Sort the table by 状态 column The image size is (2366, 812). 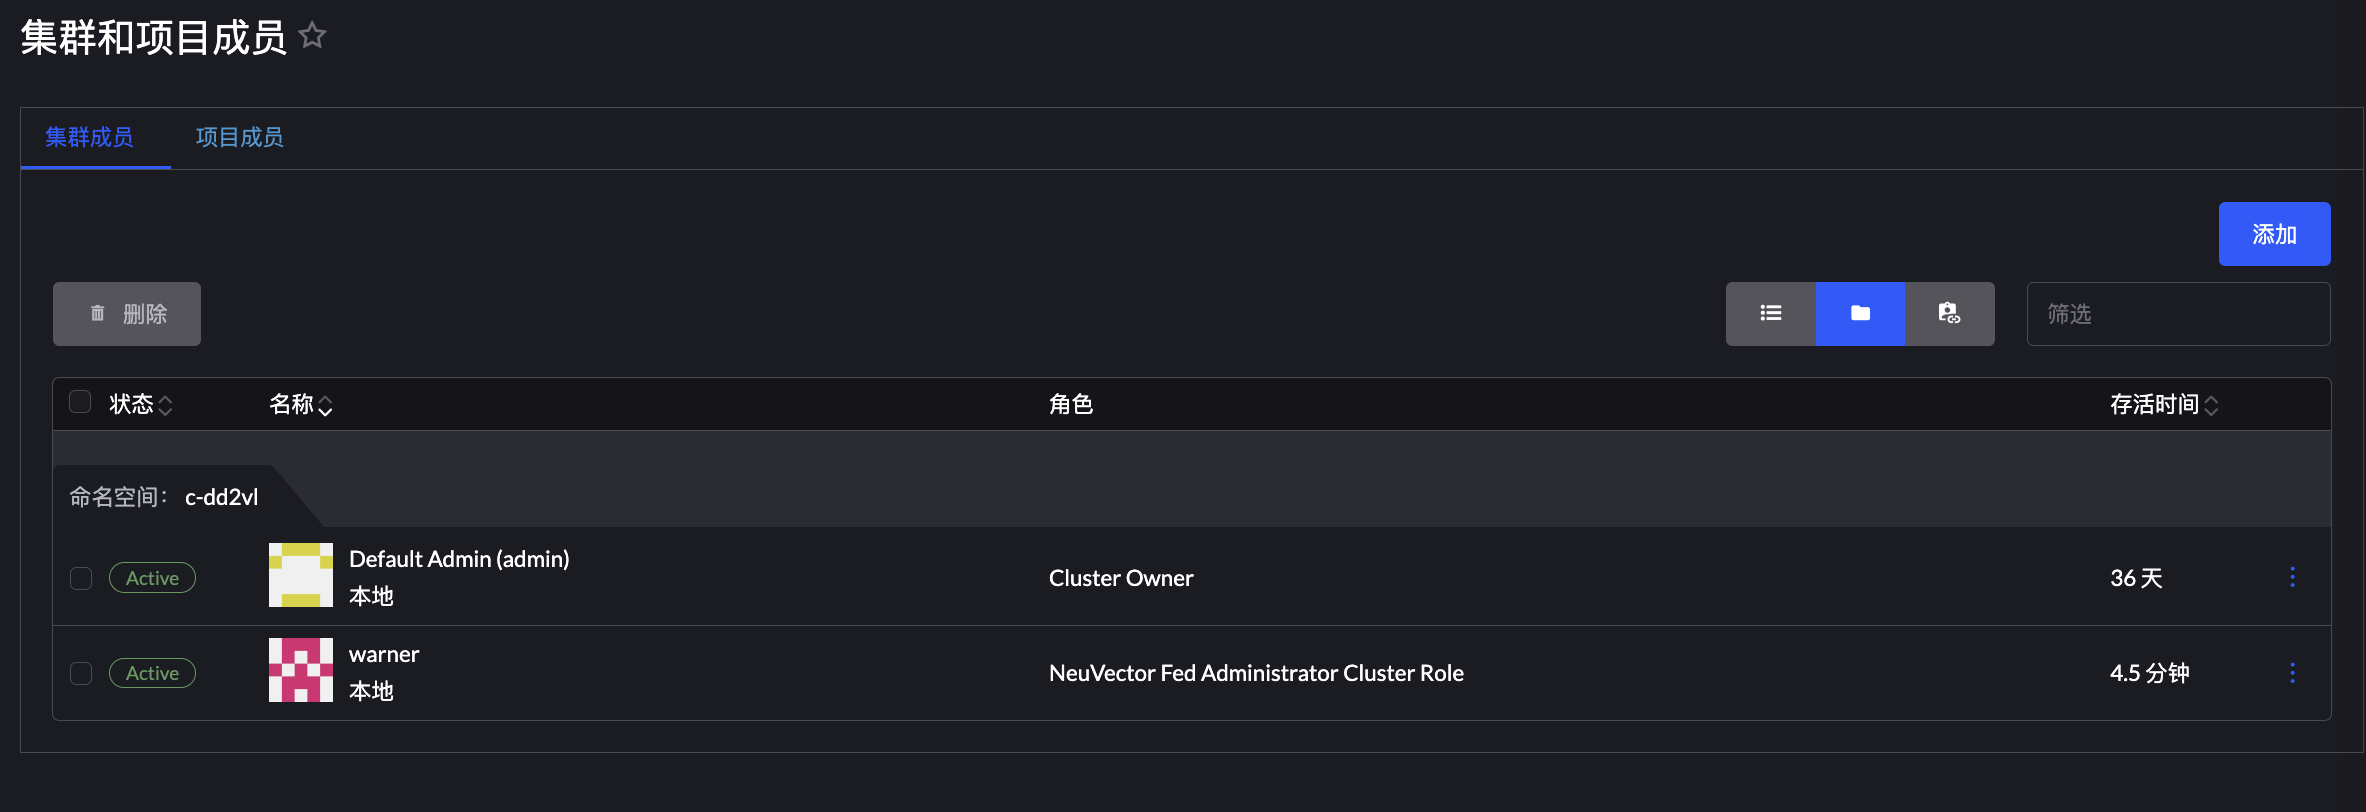click(x=140, y=404)
